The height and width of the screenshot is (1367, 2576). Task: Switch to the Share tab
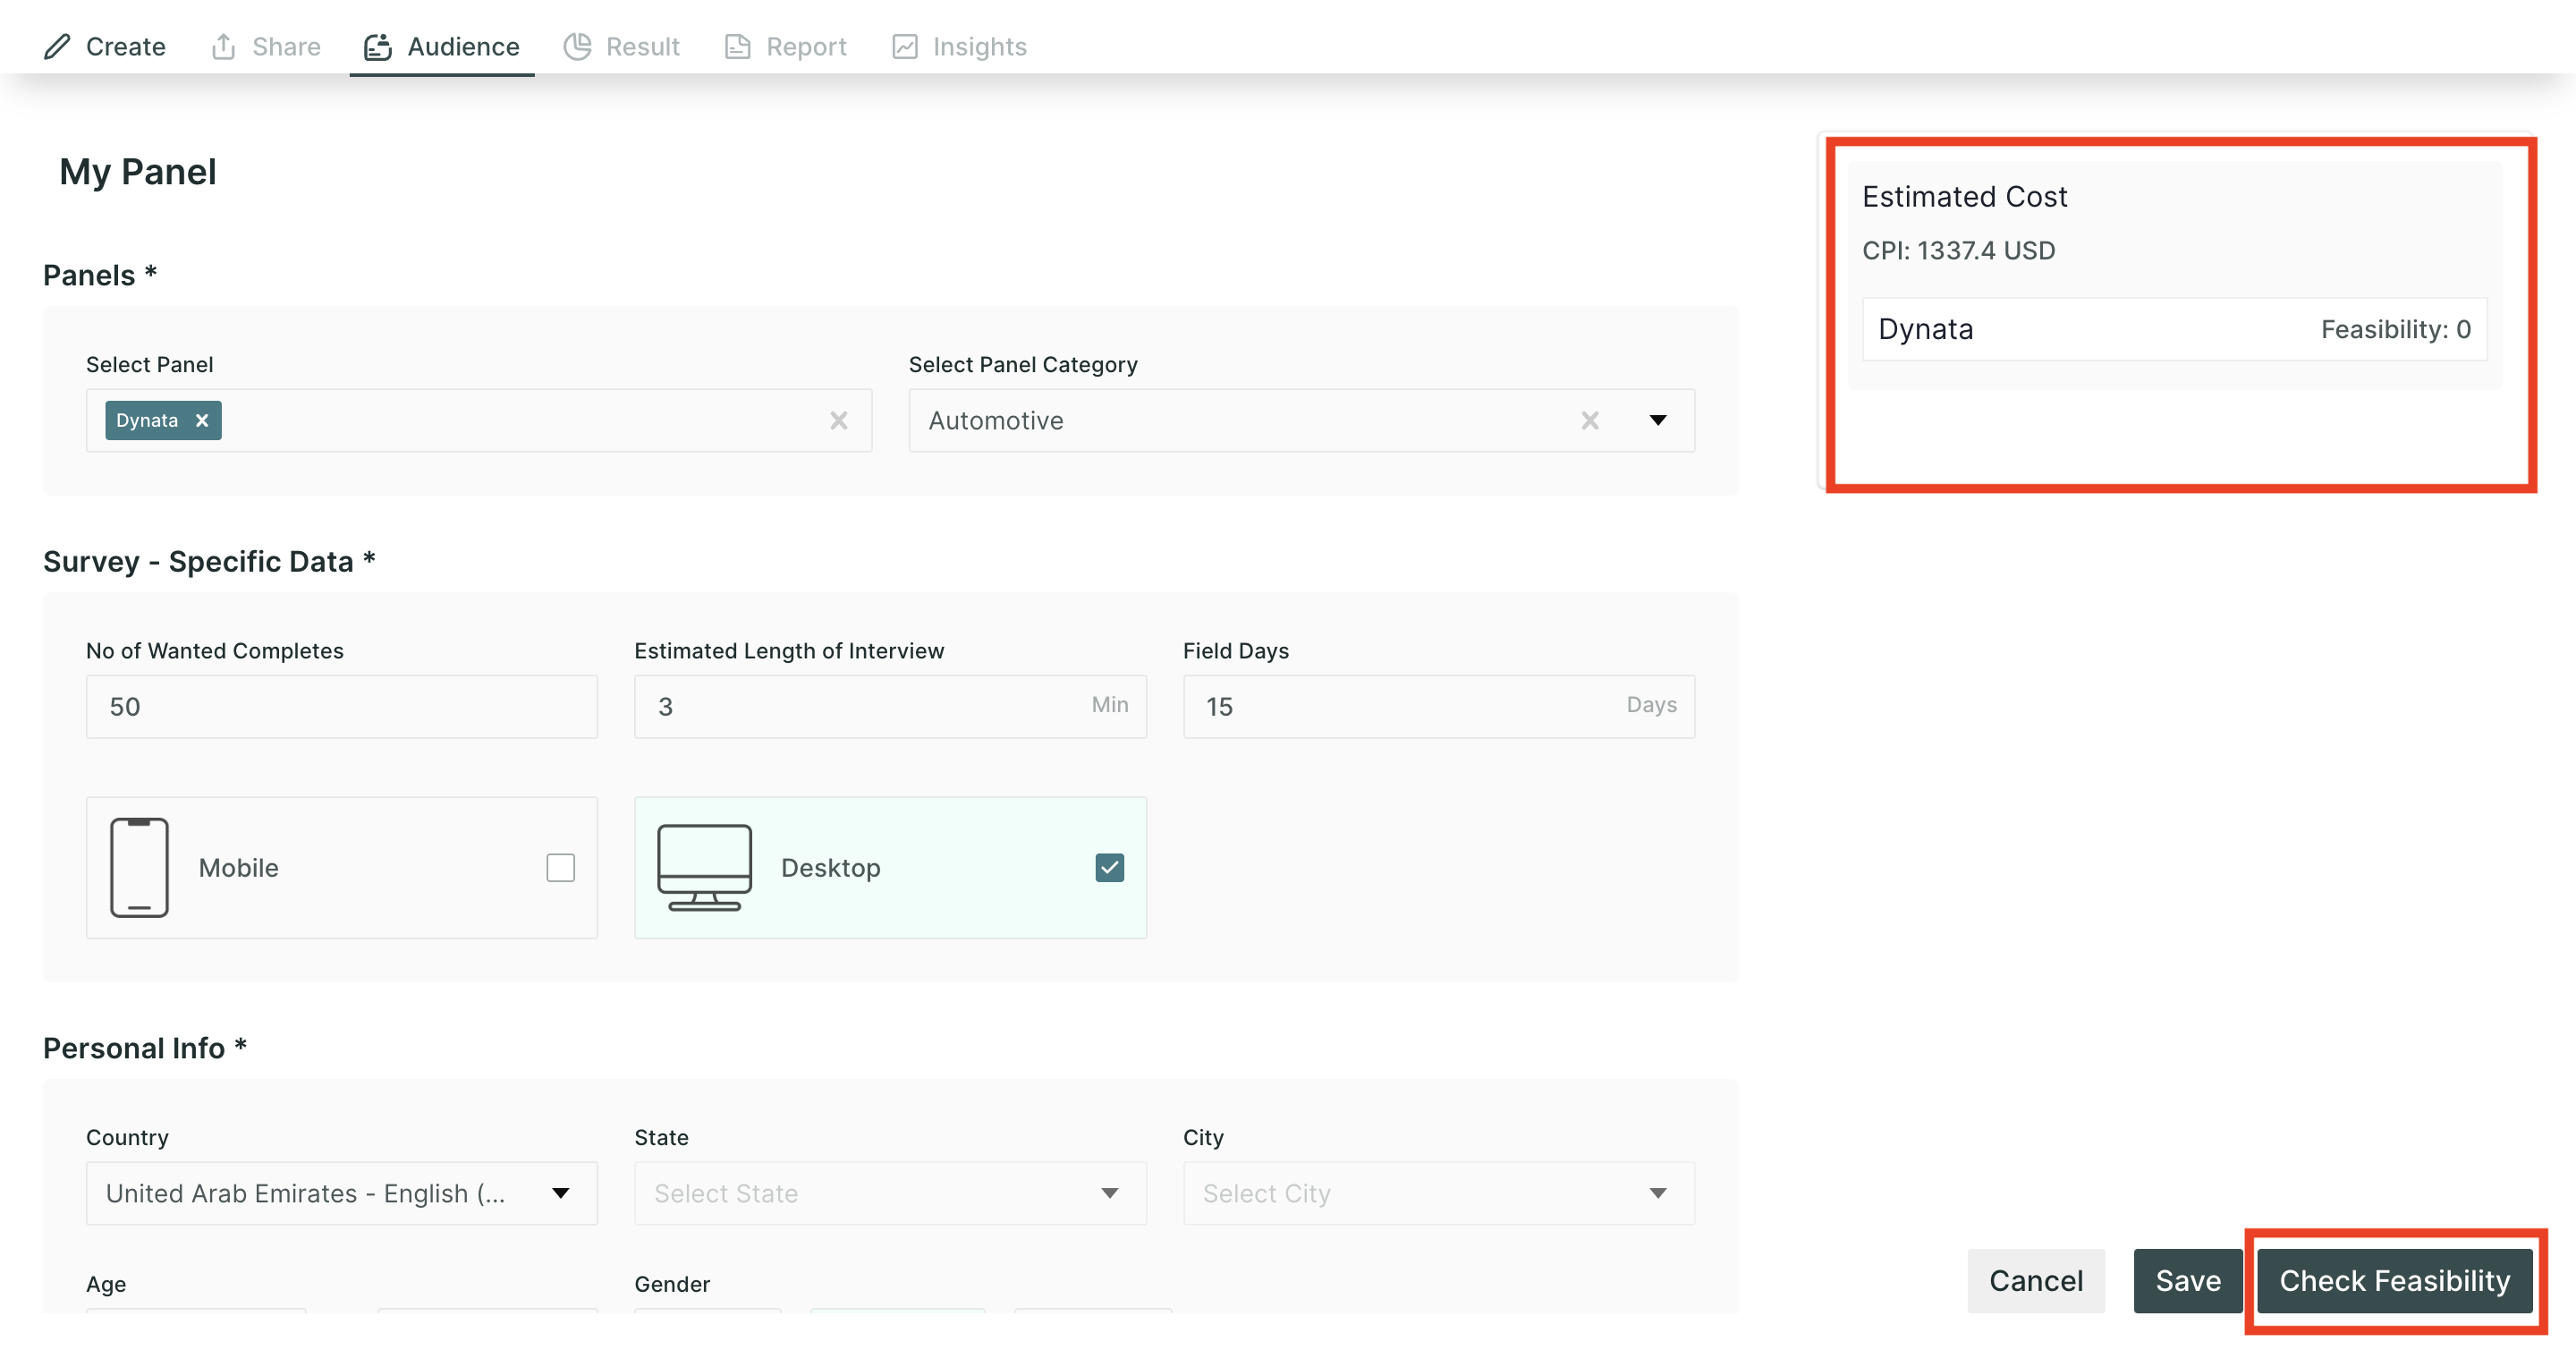266,46
